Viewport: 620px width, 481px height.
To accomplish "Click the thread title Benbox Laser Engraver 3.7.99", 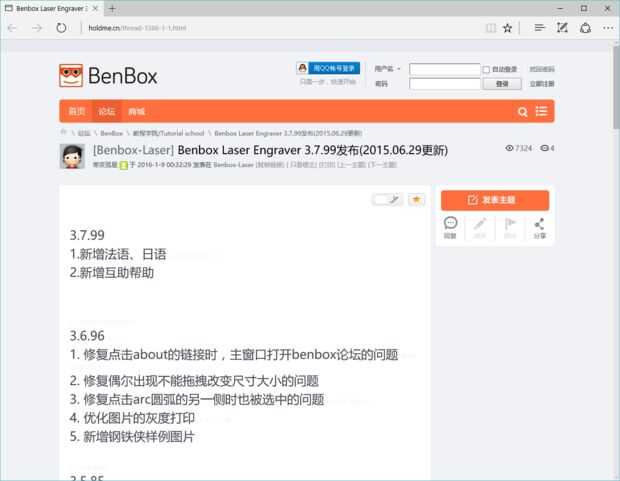I will click(x=312, y=150).
